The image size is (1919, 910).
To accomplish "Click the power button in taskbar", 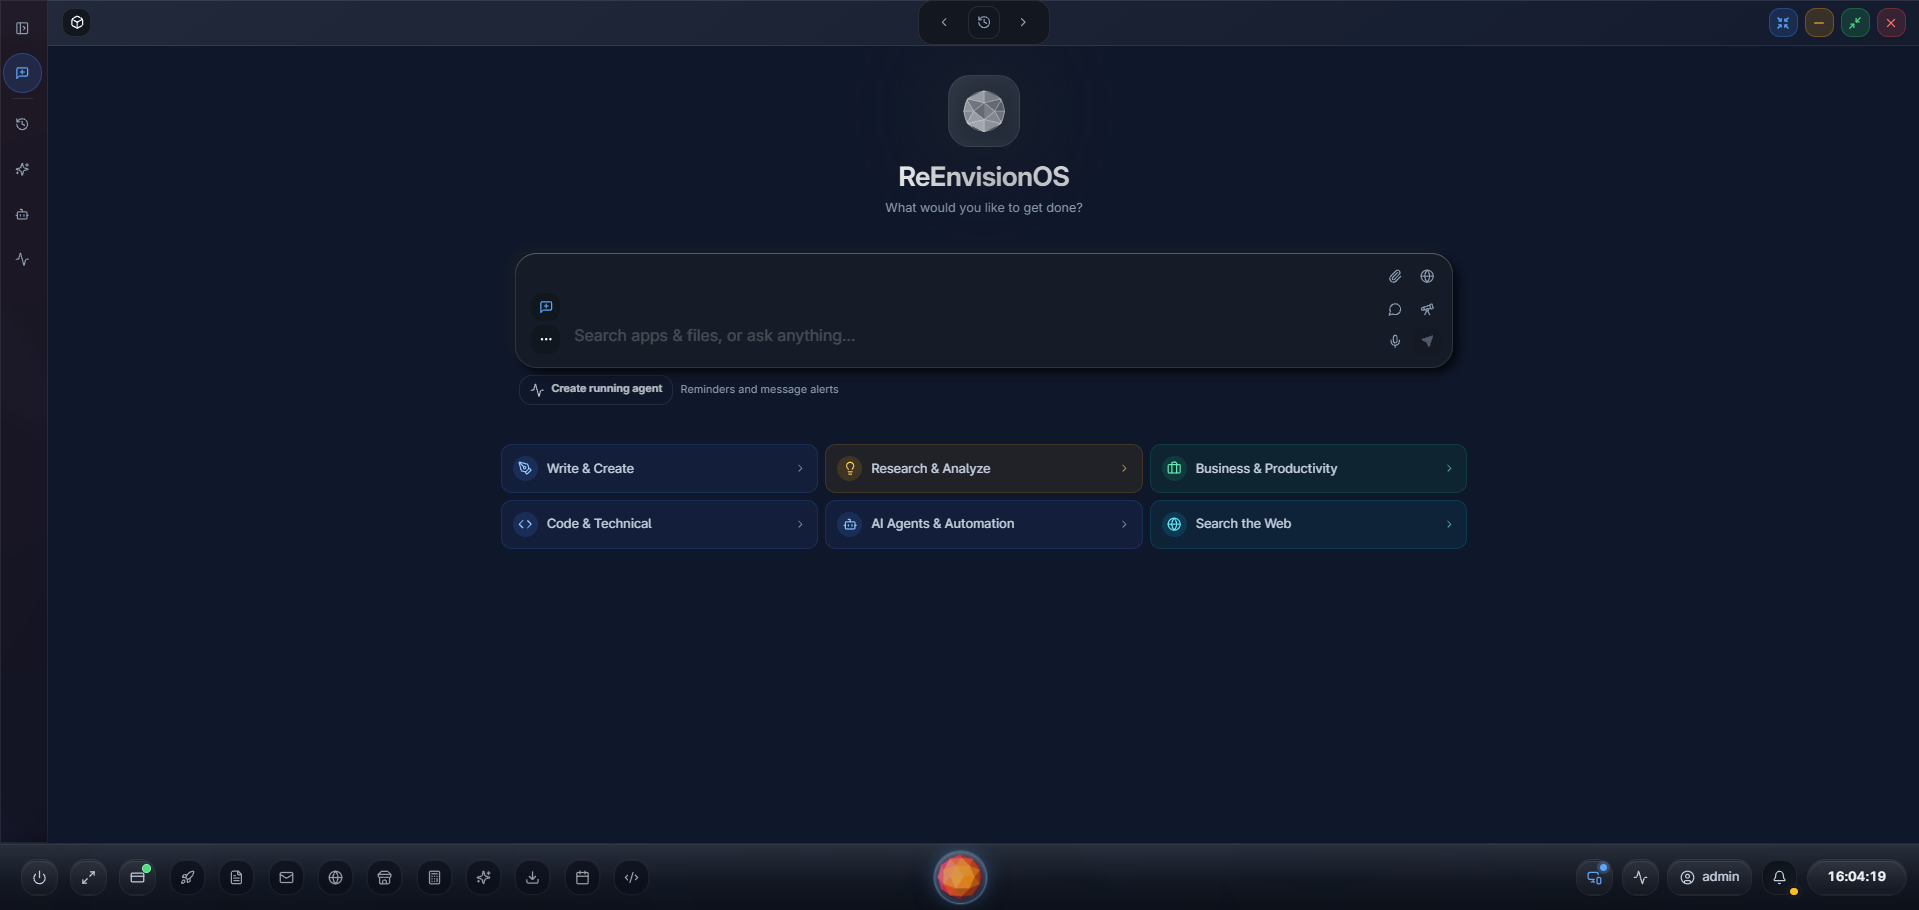I will coord(39,877).
